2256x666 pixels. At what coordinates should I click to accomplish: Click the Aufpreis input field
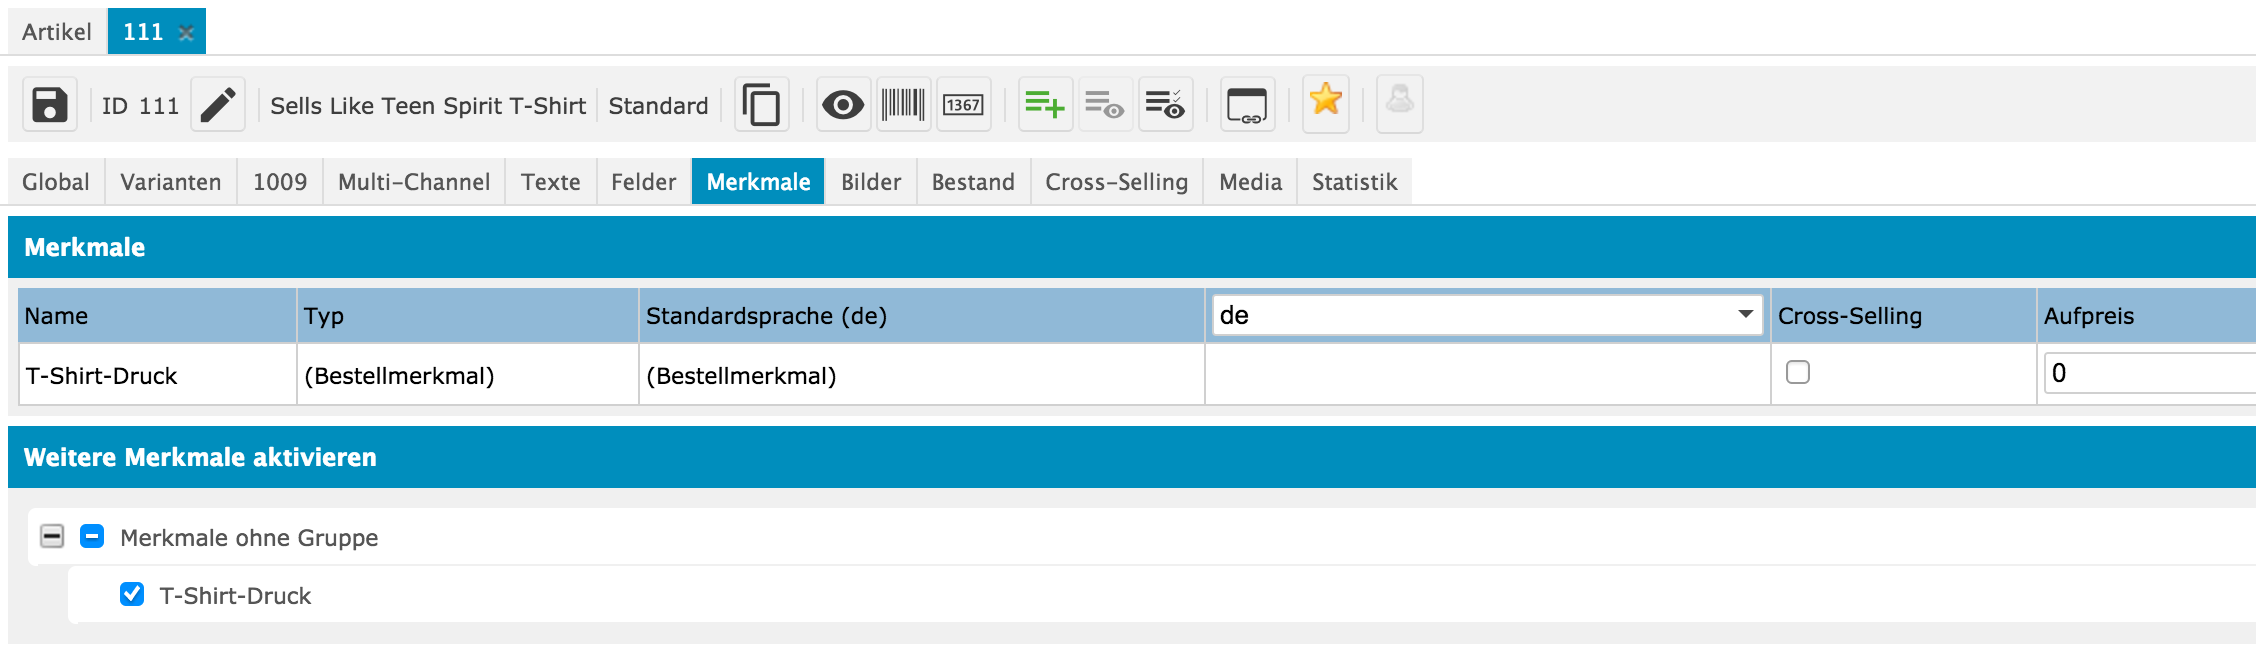click(2150, 374)
